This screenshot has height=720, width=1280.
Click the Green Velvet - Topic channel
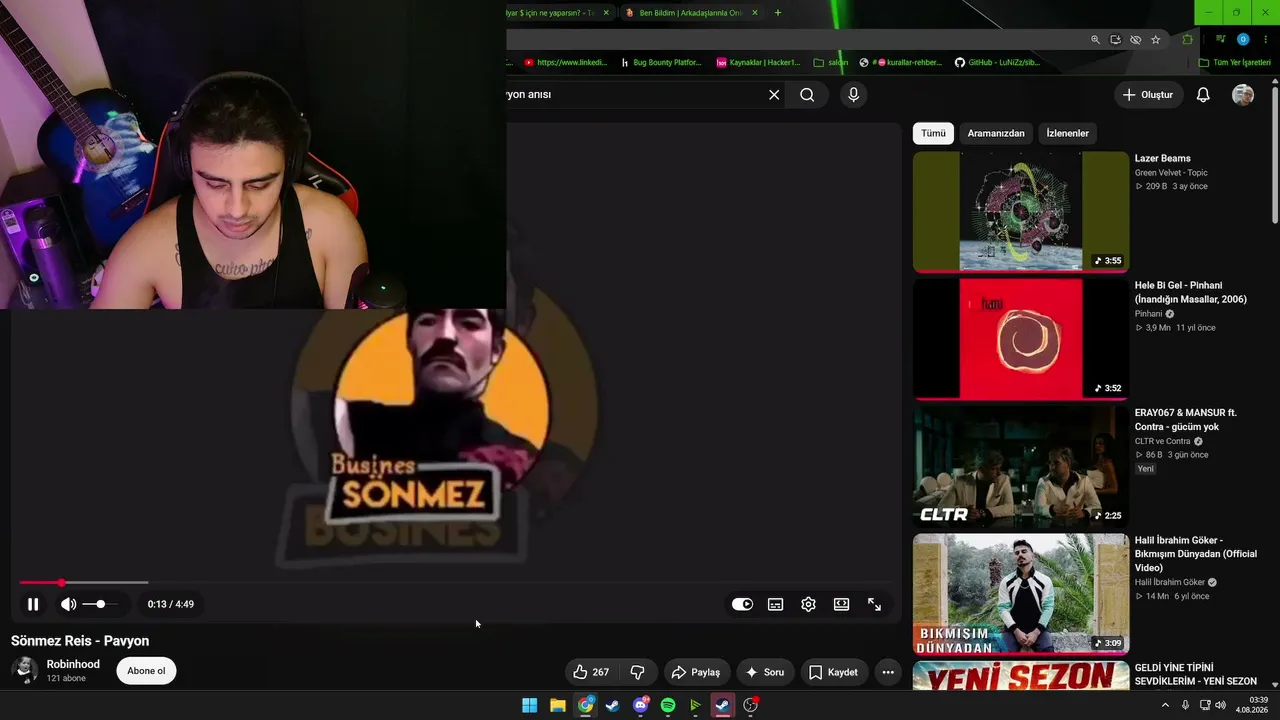(1171, 173)
